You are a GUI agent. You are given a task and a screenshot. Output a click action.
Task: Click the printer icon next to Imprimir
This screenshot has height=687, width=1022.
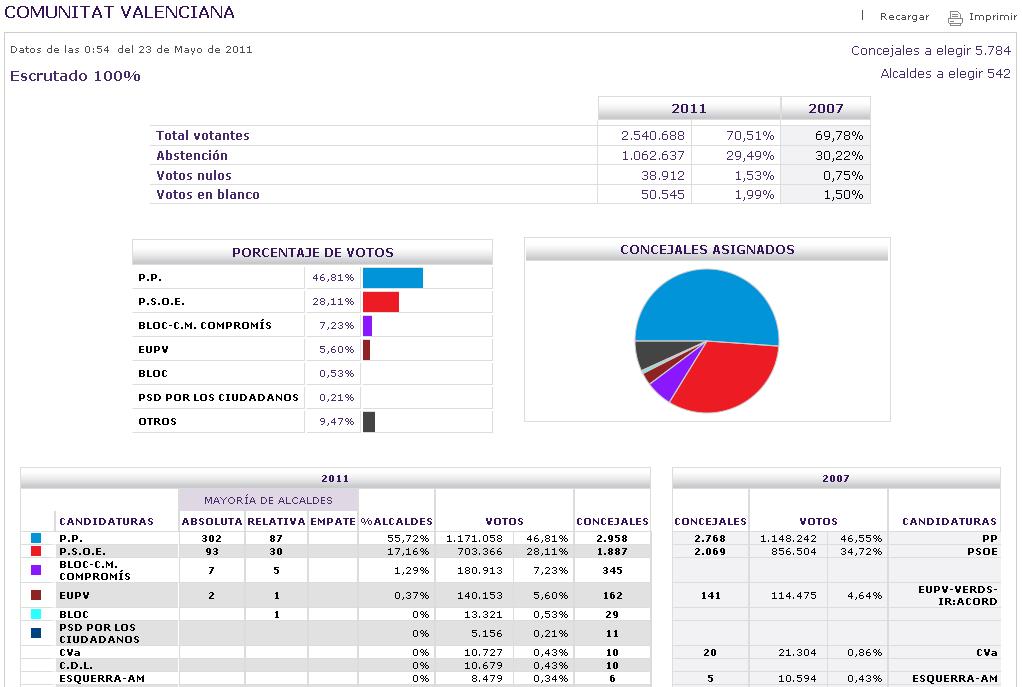coord(957,16)
